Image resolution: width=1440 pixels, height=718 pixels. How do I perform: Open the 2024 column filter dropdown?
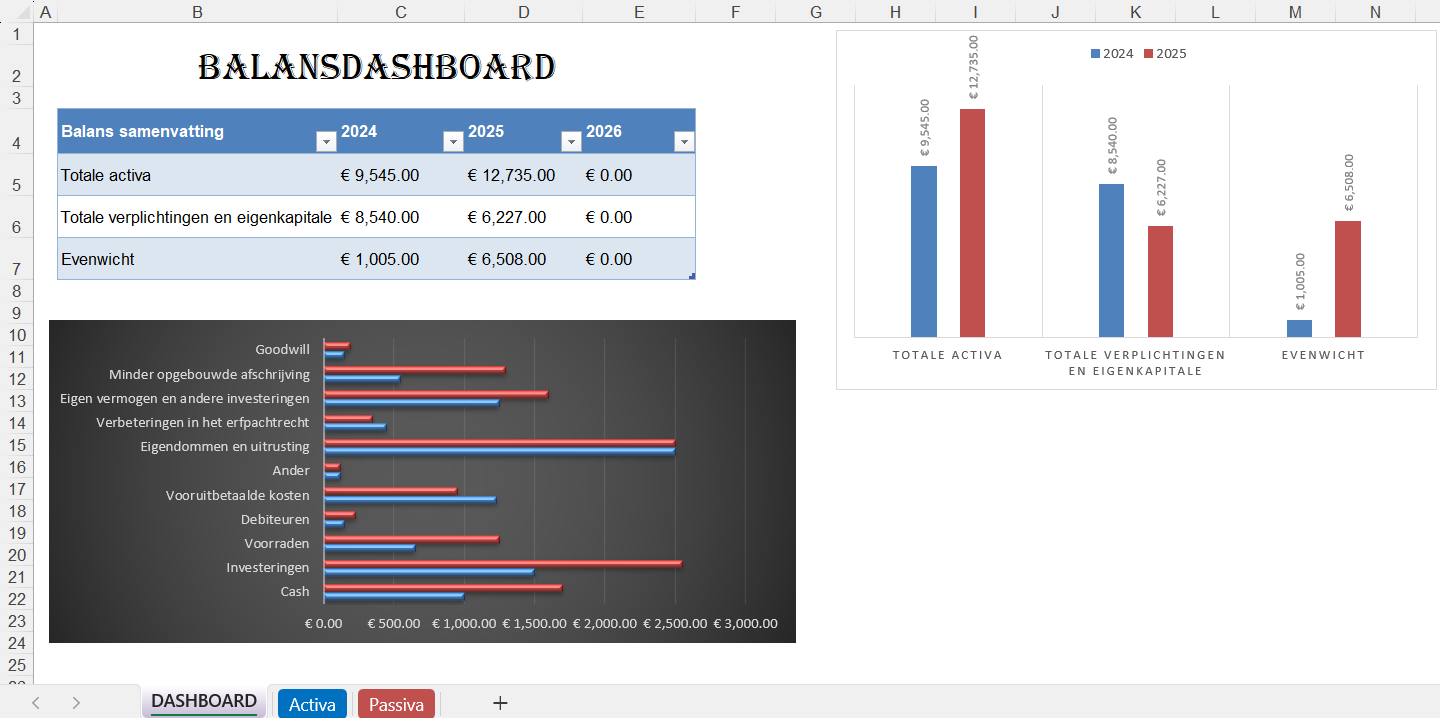pyautogui.click(x=453, y=141)
